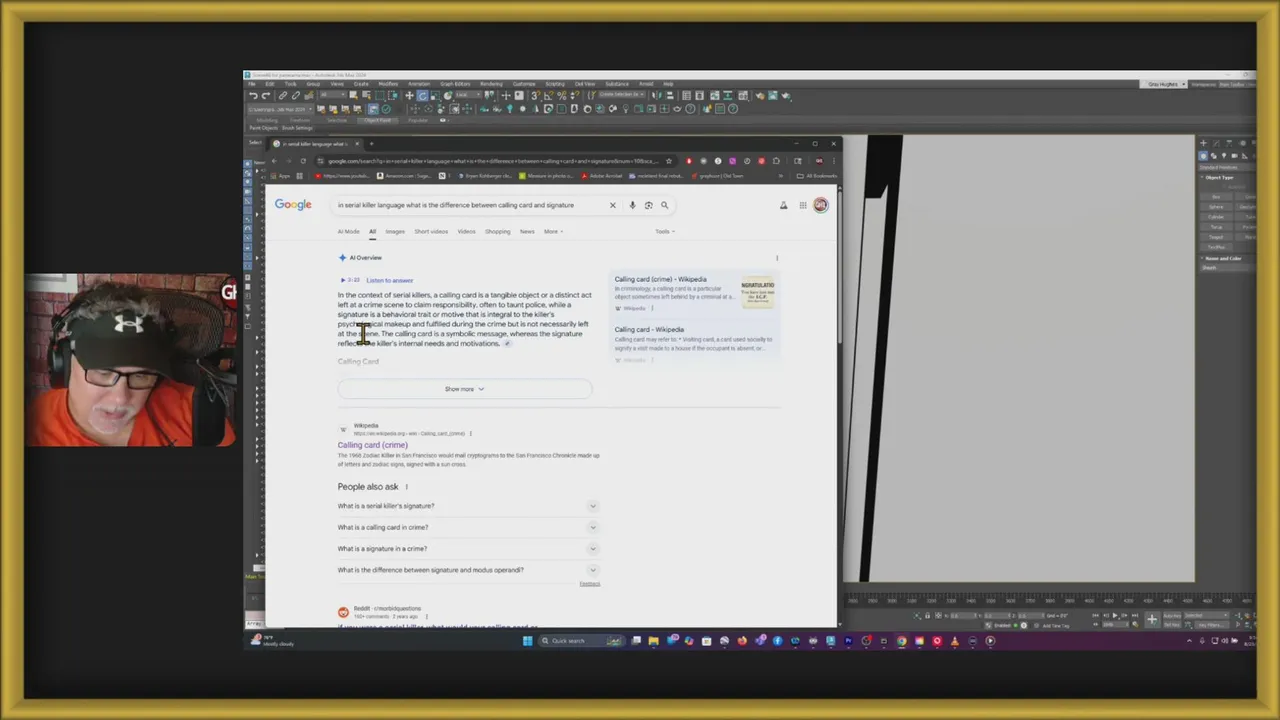Open the Graph Editors menu
The image size is (1280, 720).
click(x=455, y=84)
